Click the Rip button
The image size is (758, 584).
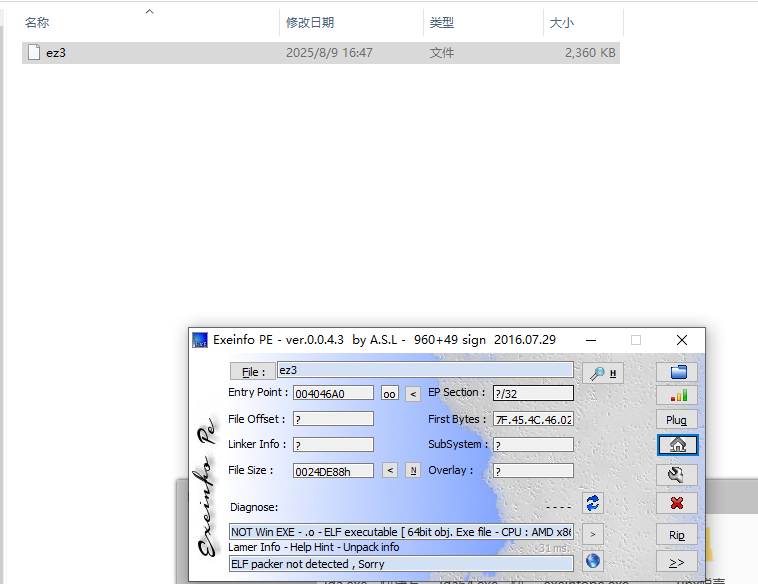[677, 535]
